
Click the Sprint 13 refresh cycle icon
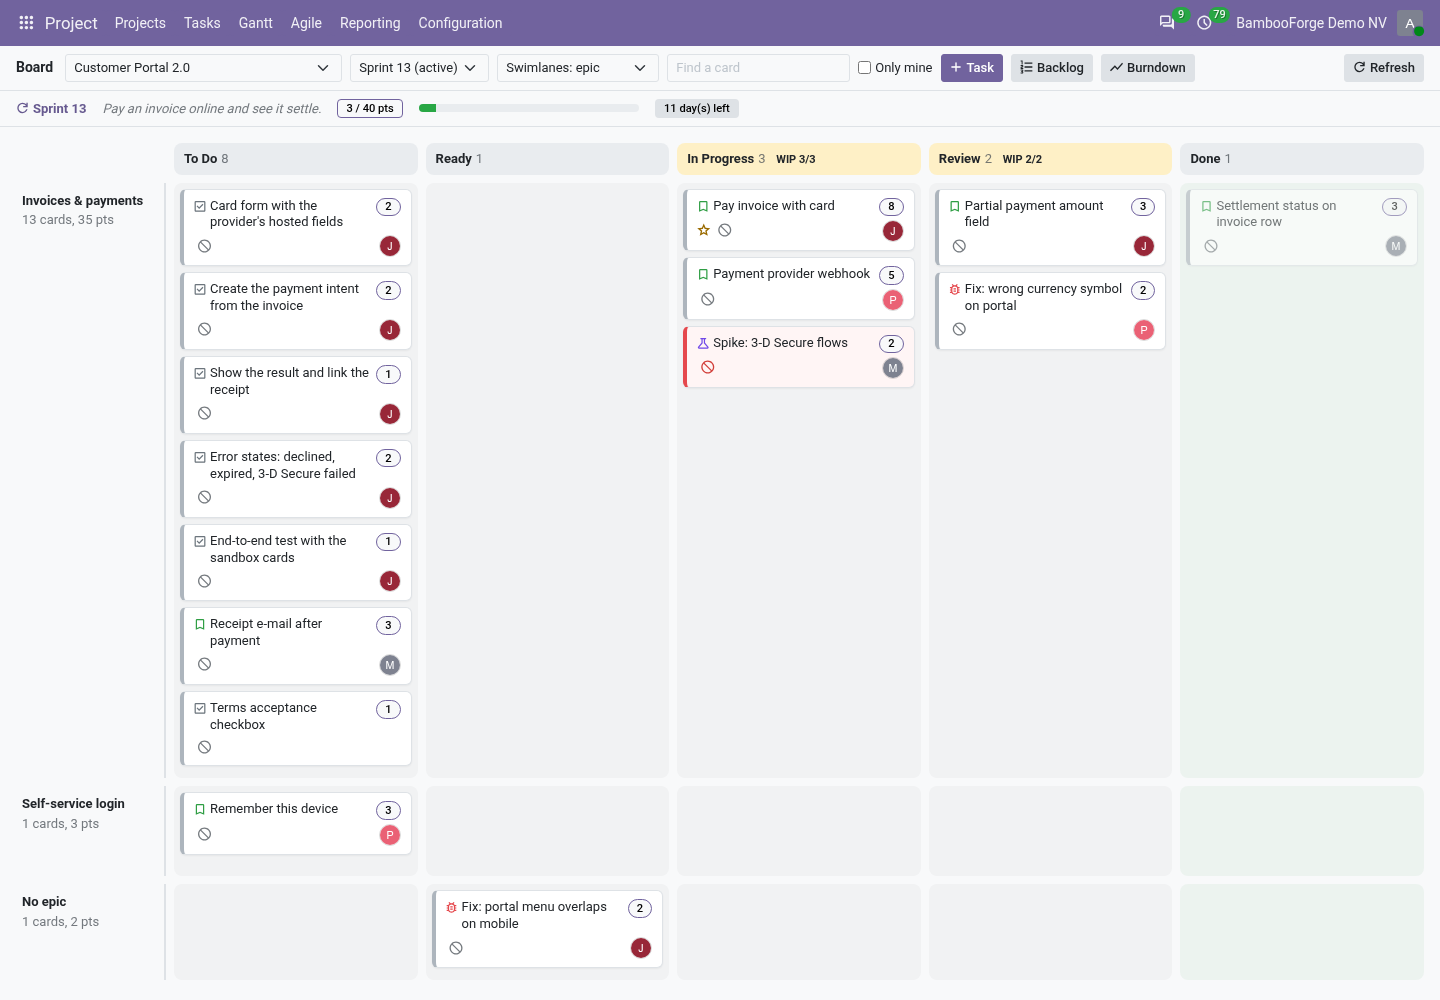tap(22, 108)
